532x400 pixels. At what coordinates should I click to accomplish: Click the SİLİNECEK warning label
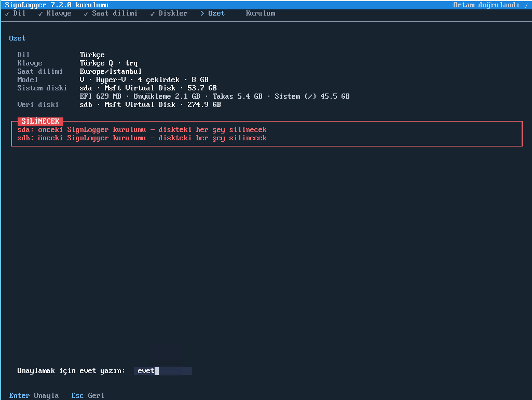tap(40, 121)
